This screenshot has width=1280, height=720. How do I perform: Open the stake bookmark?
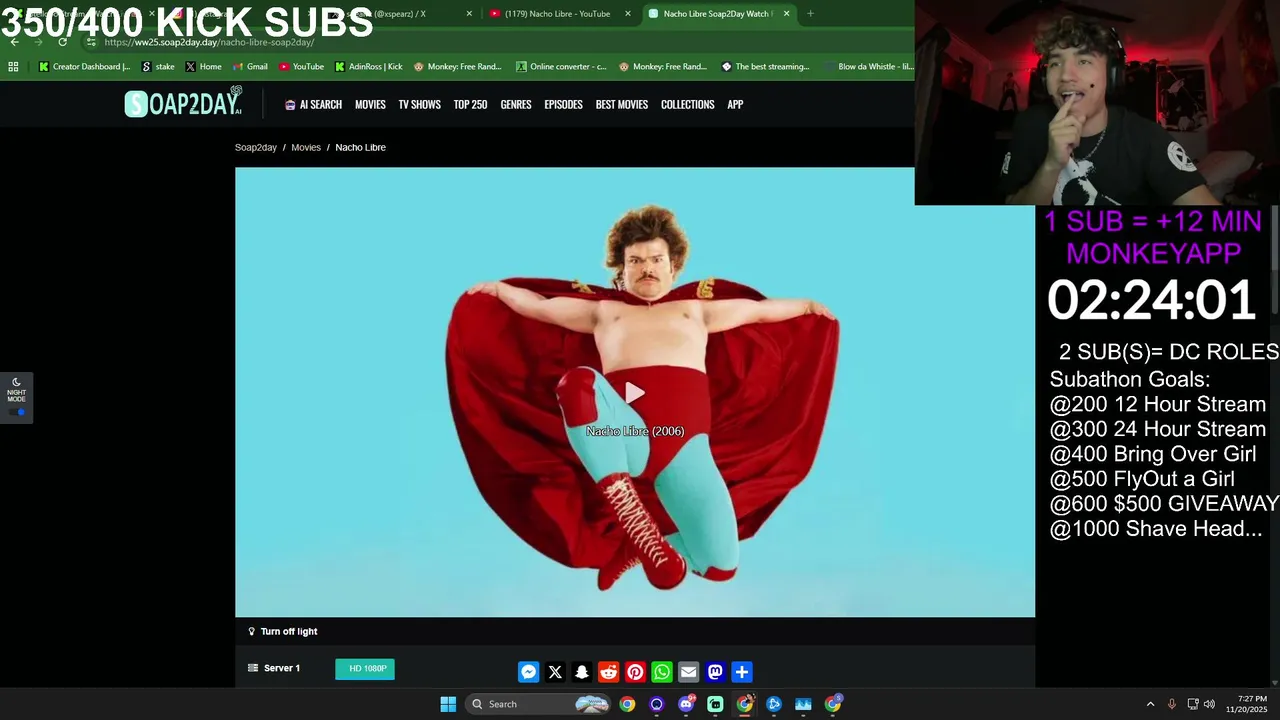158,67
